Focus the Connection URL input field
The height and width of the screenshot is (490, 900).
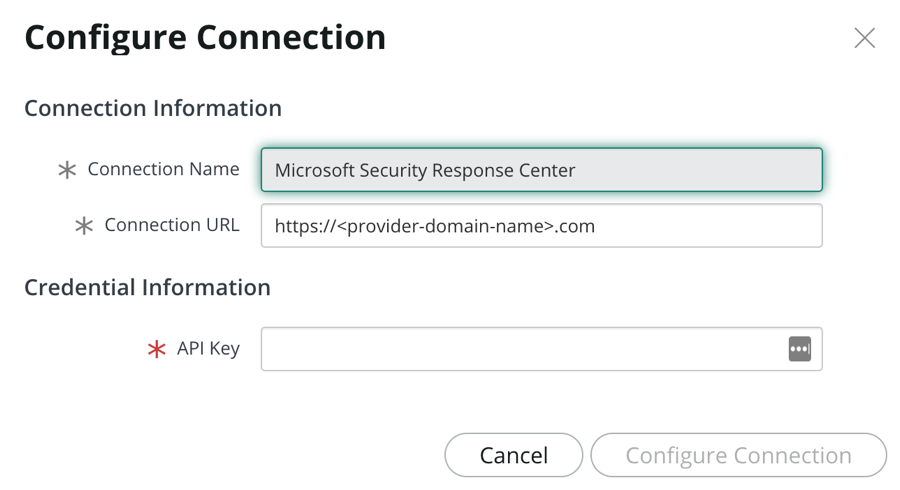pyautogui.click(x=541, y=225)
